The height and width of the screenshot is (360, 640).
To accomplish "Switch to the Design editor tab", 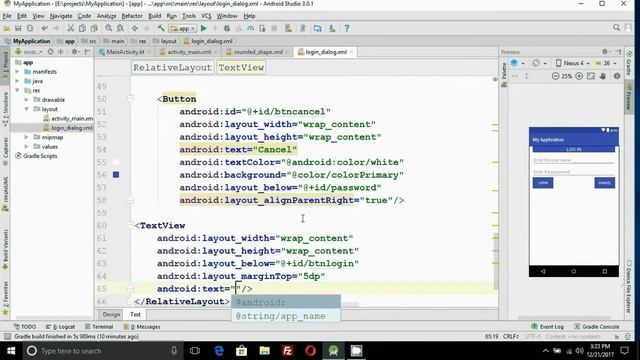I will coord(111,315).
